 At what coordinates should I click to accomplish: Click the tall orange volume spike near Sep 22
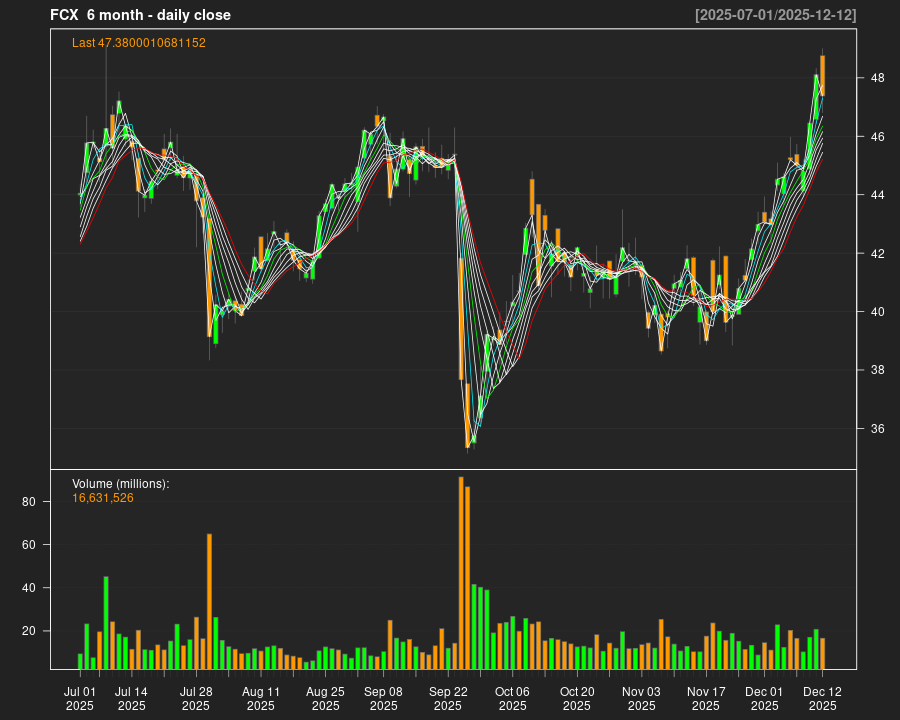pyautogui.click(x=462, y=560)
